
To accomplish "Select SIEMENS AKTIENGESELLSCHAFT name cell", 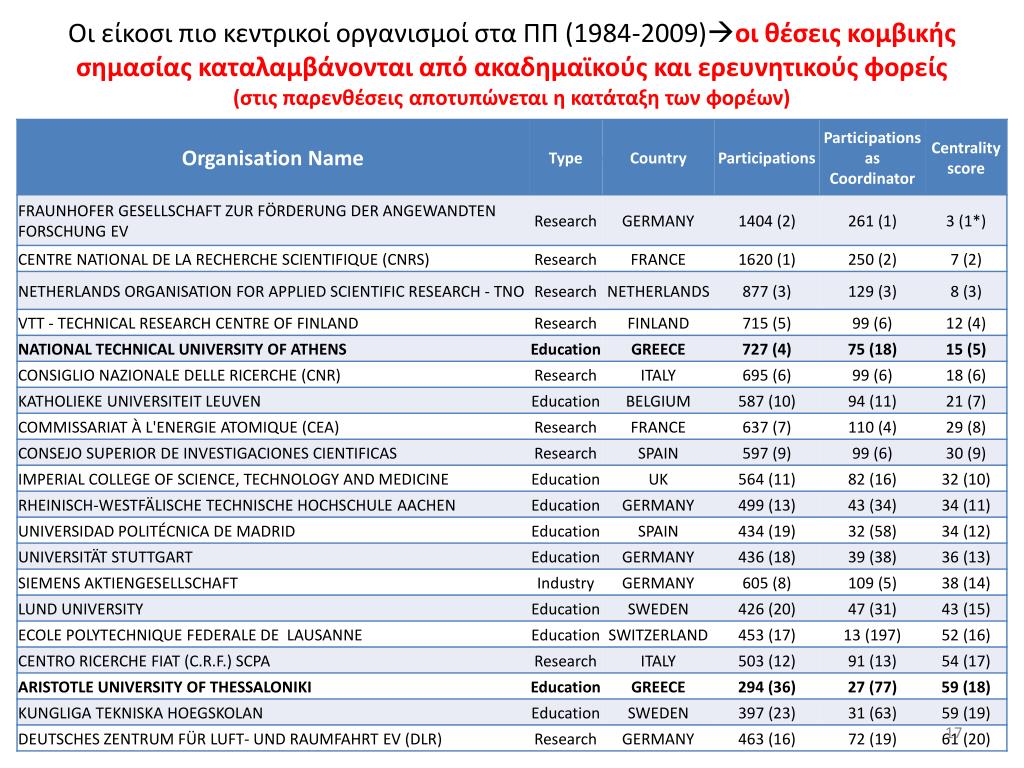I will pyautogui.click(x=128, y=583).
